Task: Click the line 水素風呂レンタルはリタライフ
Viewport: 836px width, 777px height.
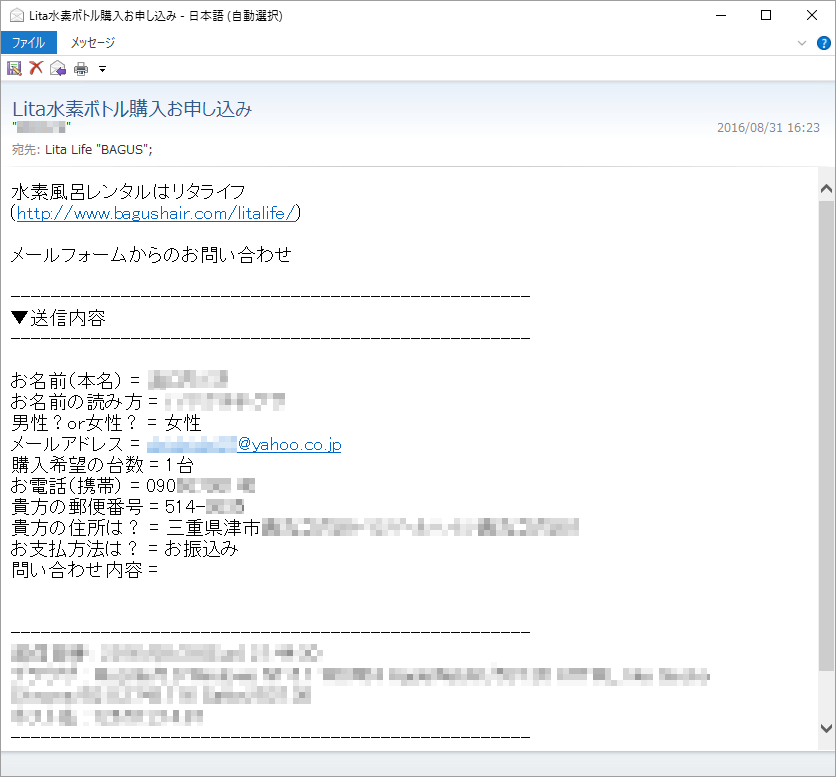Action: tap(128, 191)
